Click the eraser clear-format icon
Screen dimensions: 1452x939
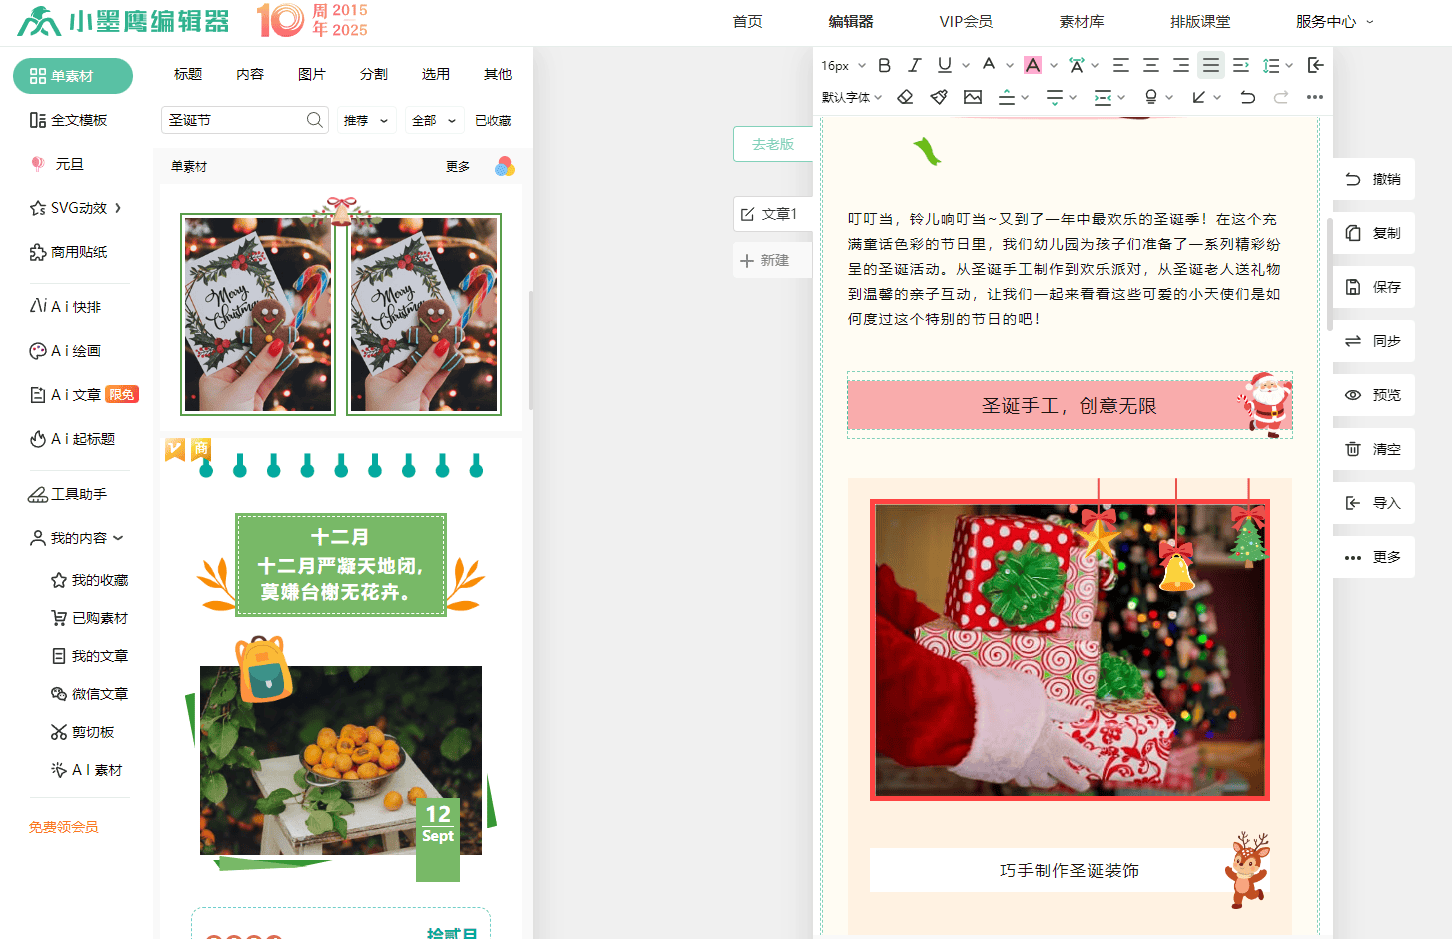tap(905, 97)
